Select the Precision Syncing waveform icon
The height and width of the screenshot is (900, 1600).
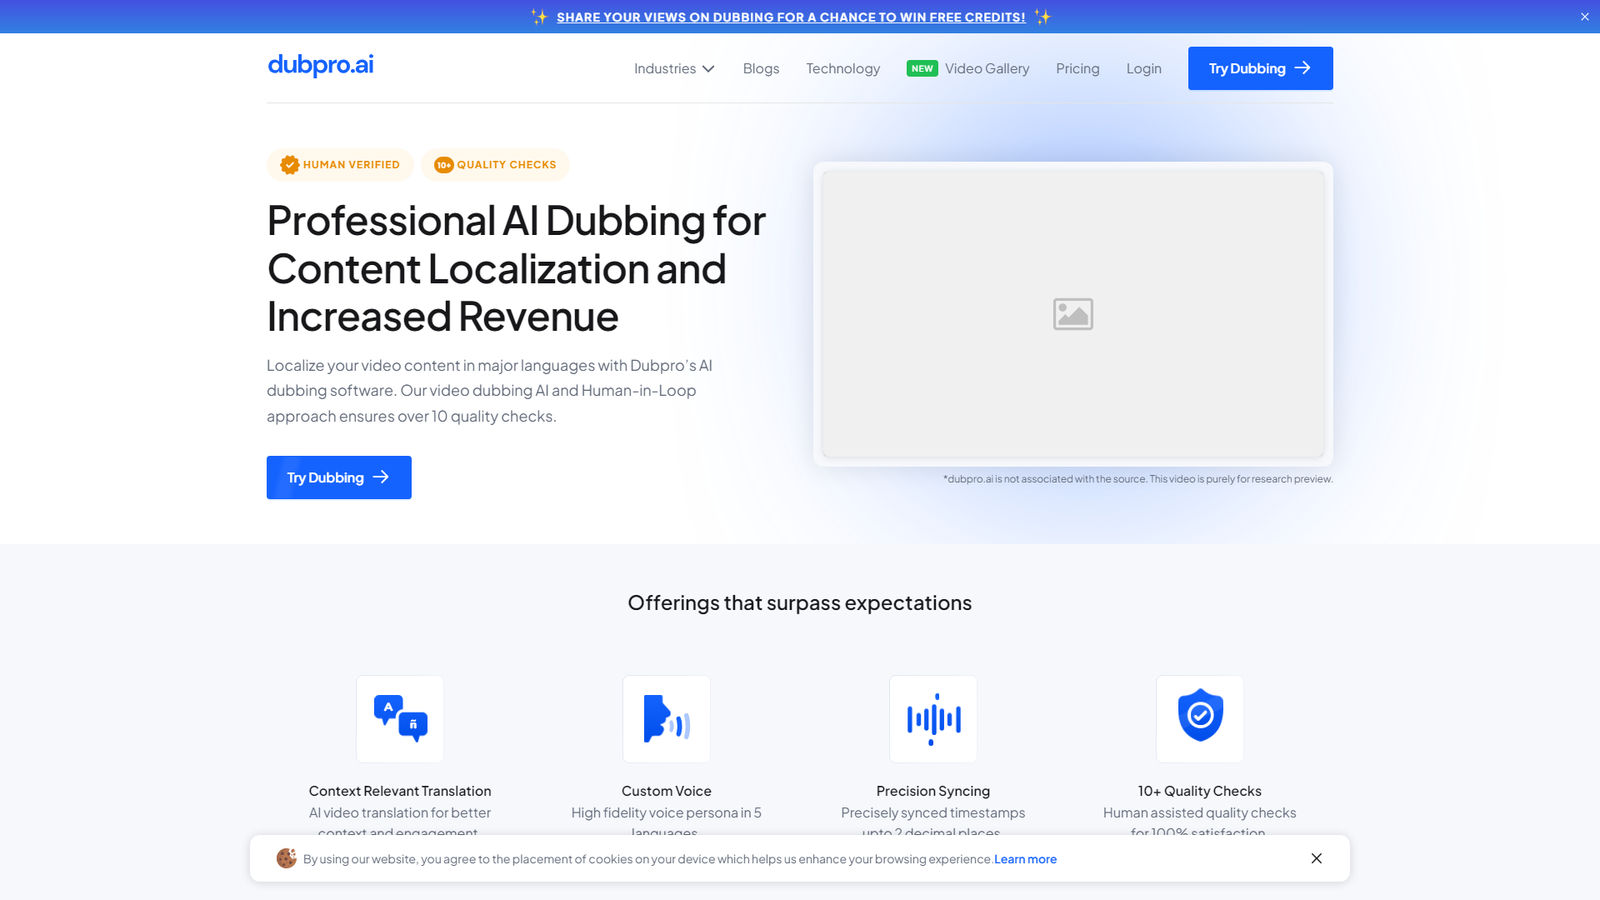[x=933, y=719]
